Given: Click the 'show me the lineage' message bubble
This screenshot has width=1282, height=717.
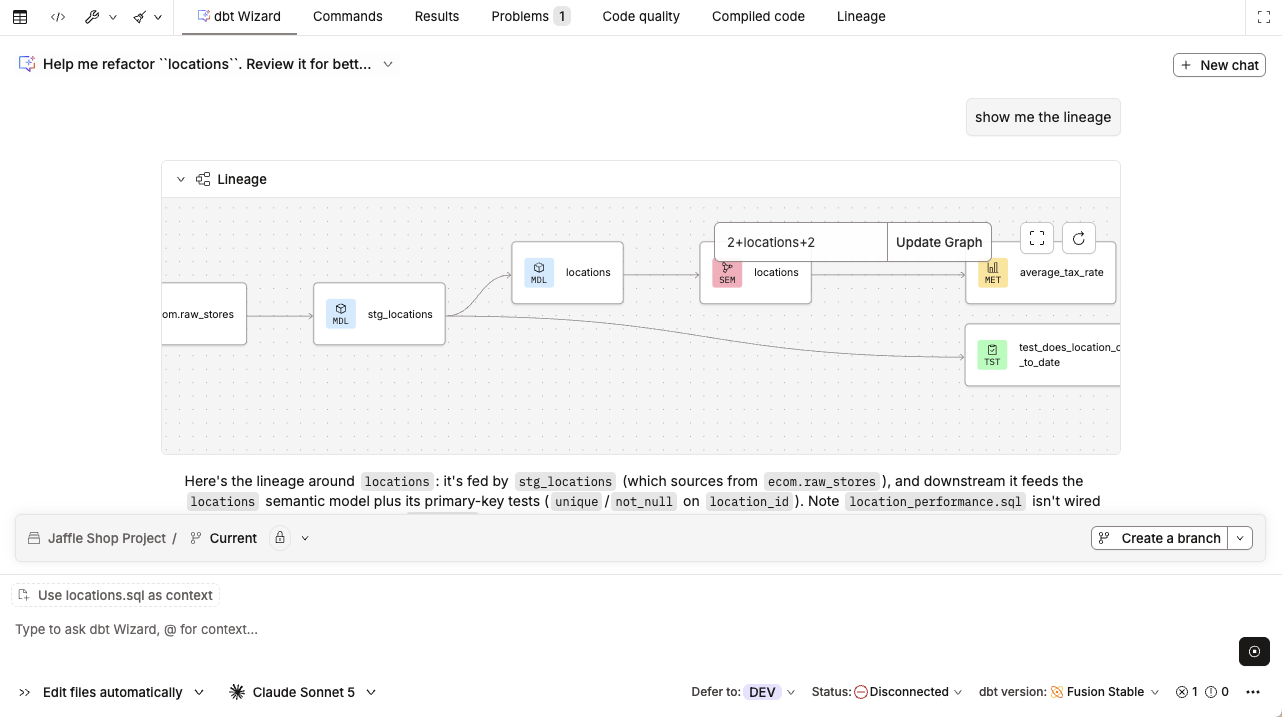Looking at the screenshot, I should pyautogui.click(x=1043, y=117).
